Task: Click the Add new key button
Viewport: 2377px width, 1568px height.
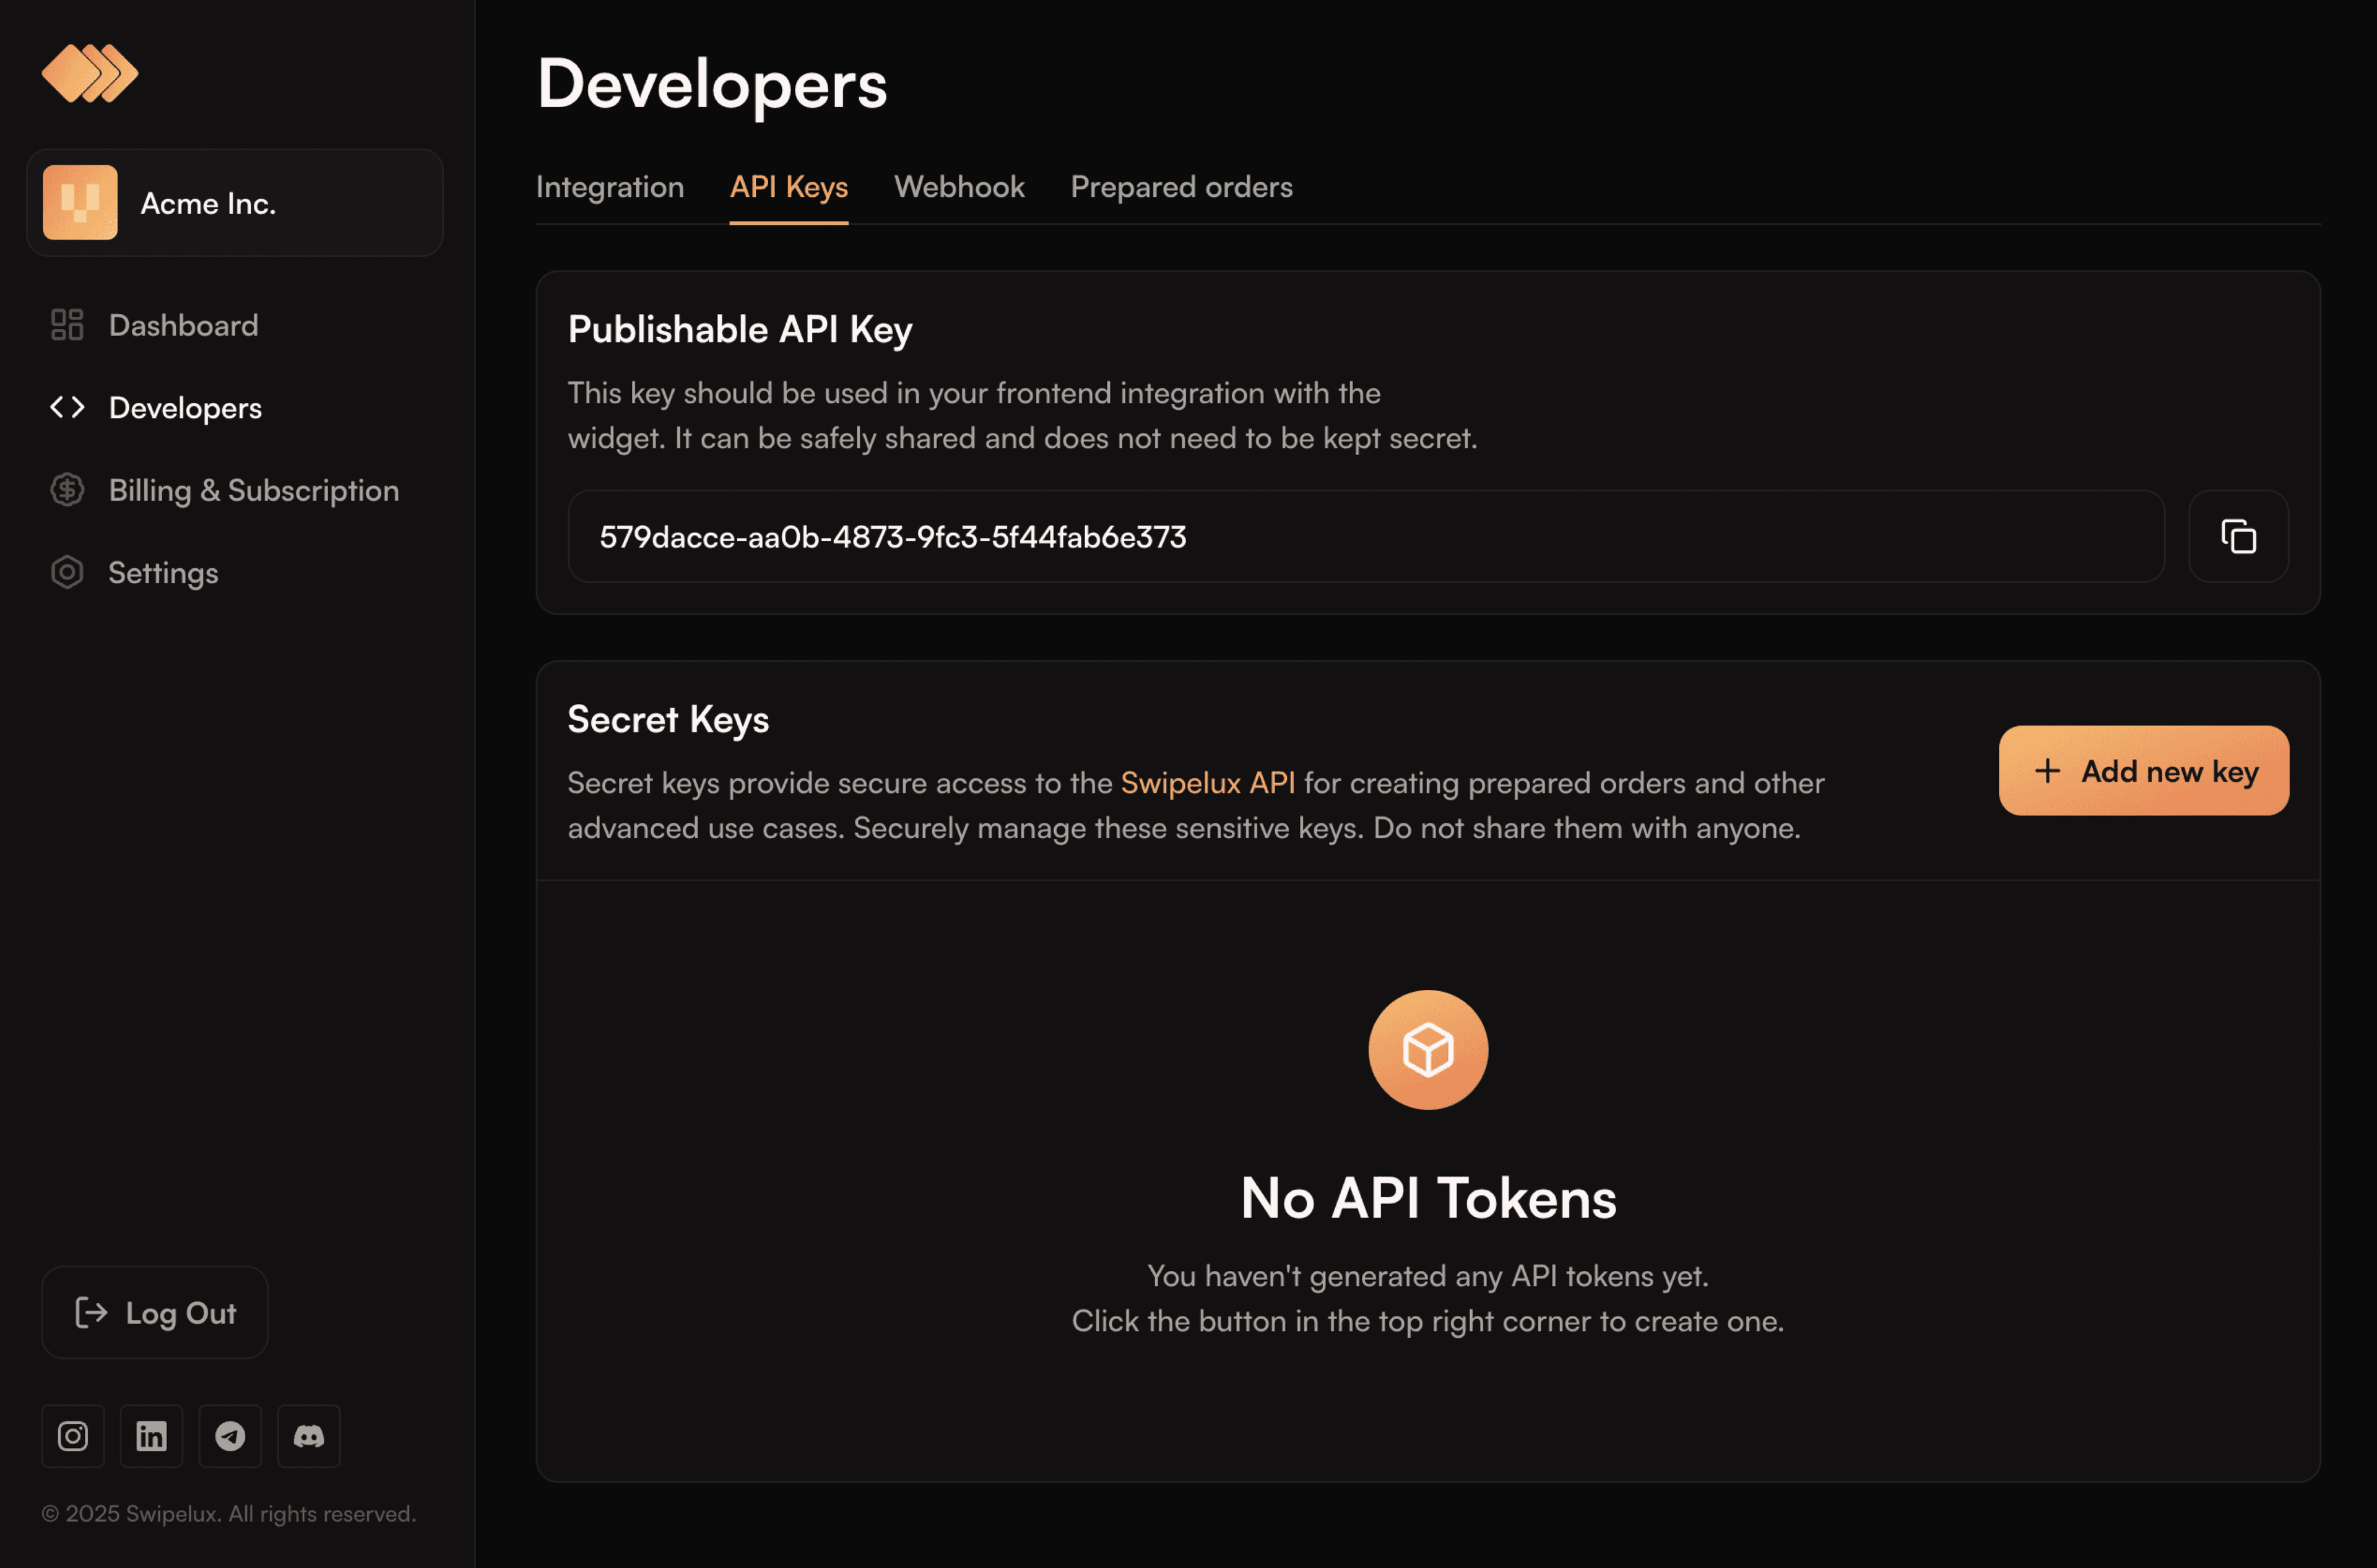Action: click(2143, 770)
